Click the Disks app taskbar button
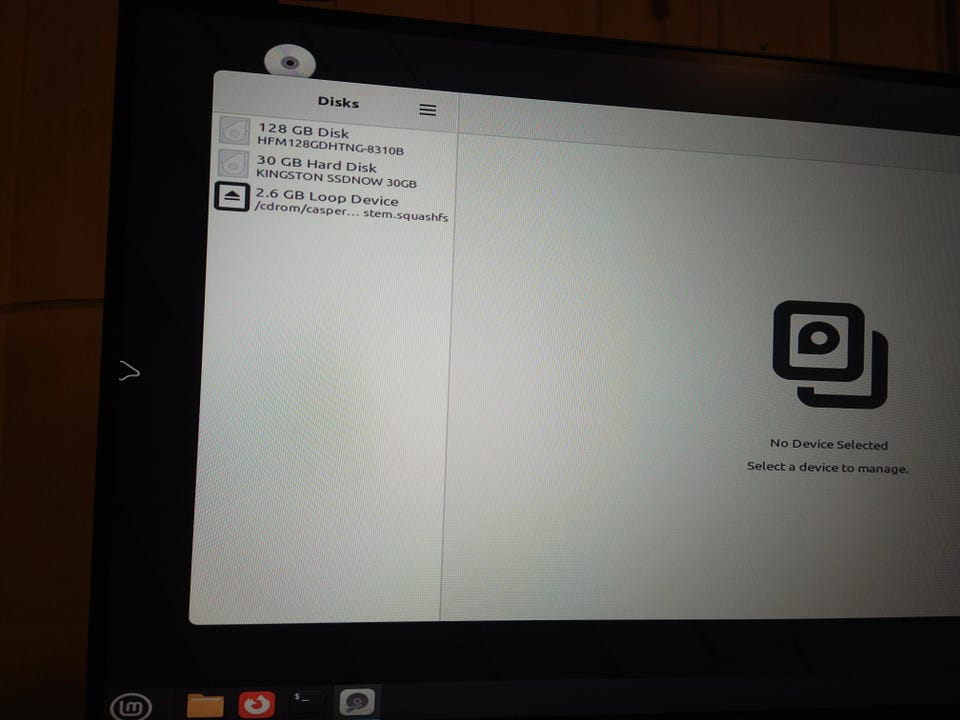 click(x=357, y=702)
